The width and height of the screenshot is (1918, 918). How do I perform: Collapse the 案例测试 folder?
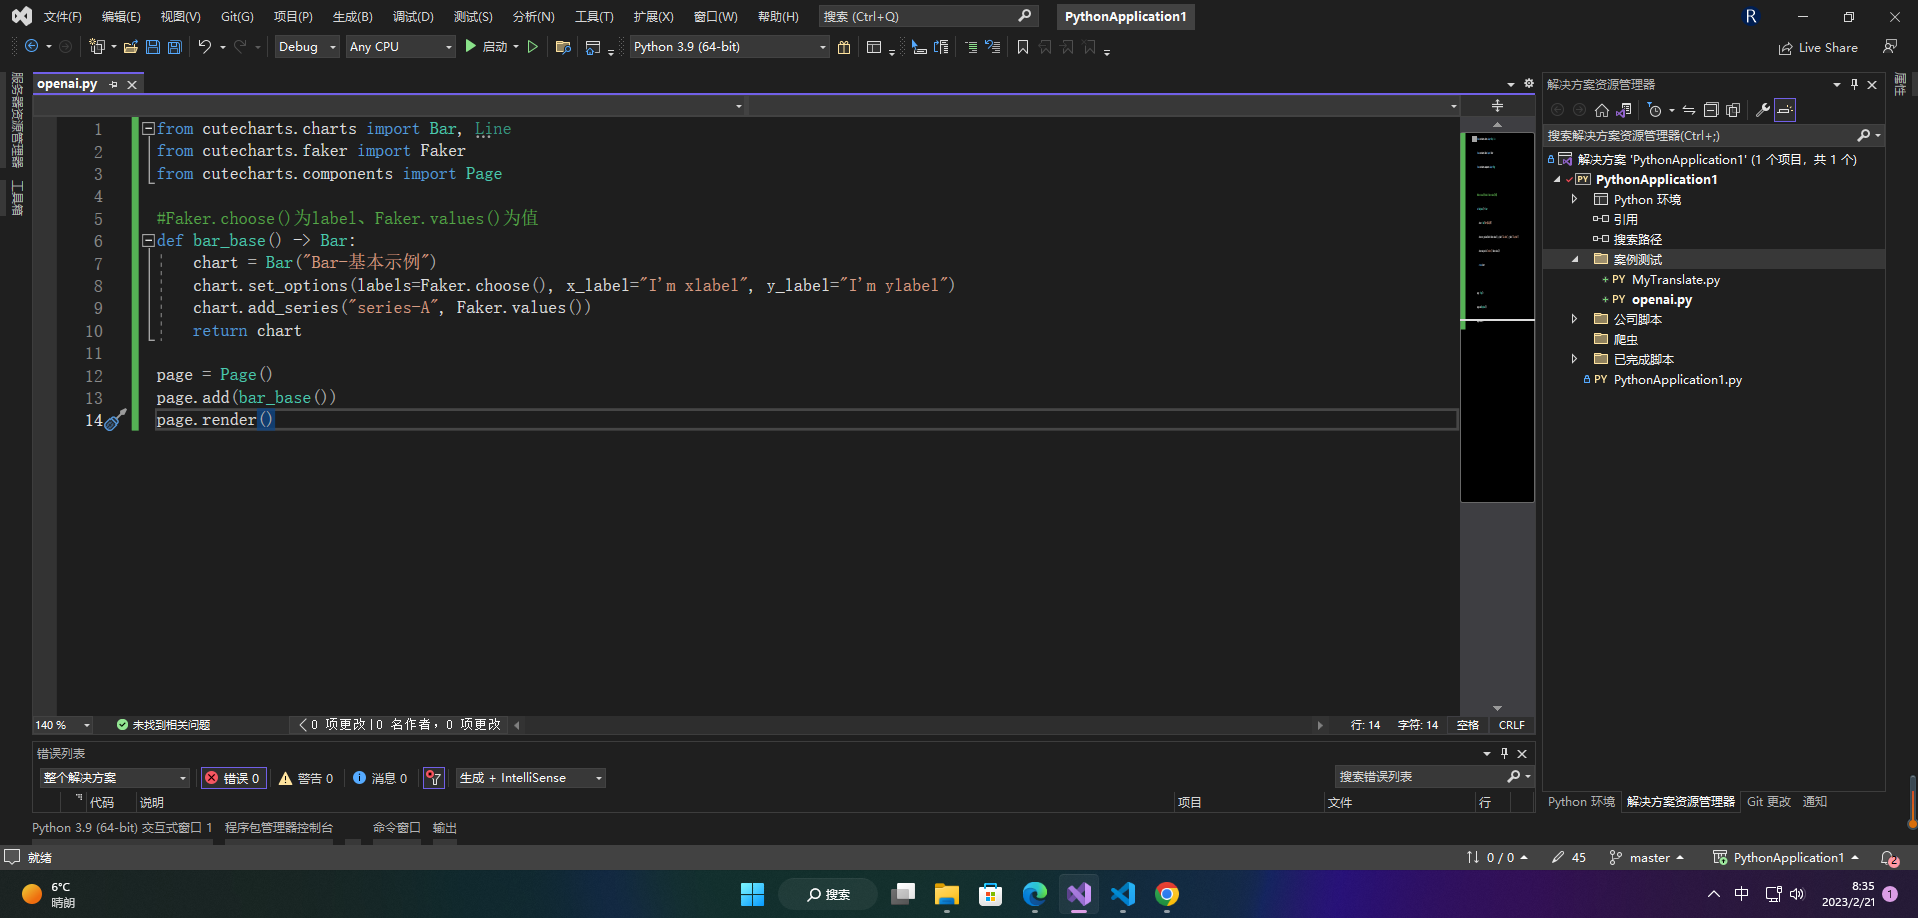click(1575, 259)
